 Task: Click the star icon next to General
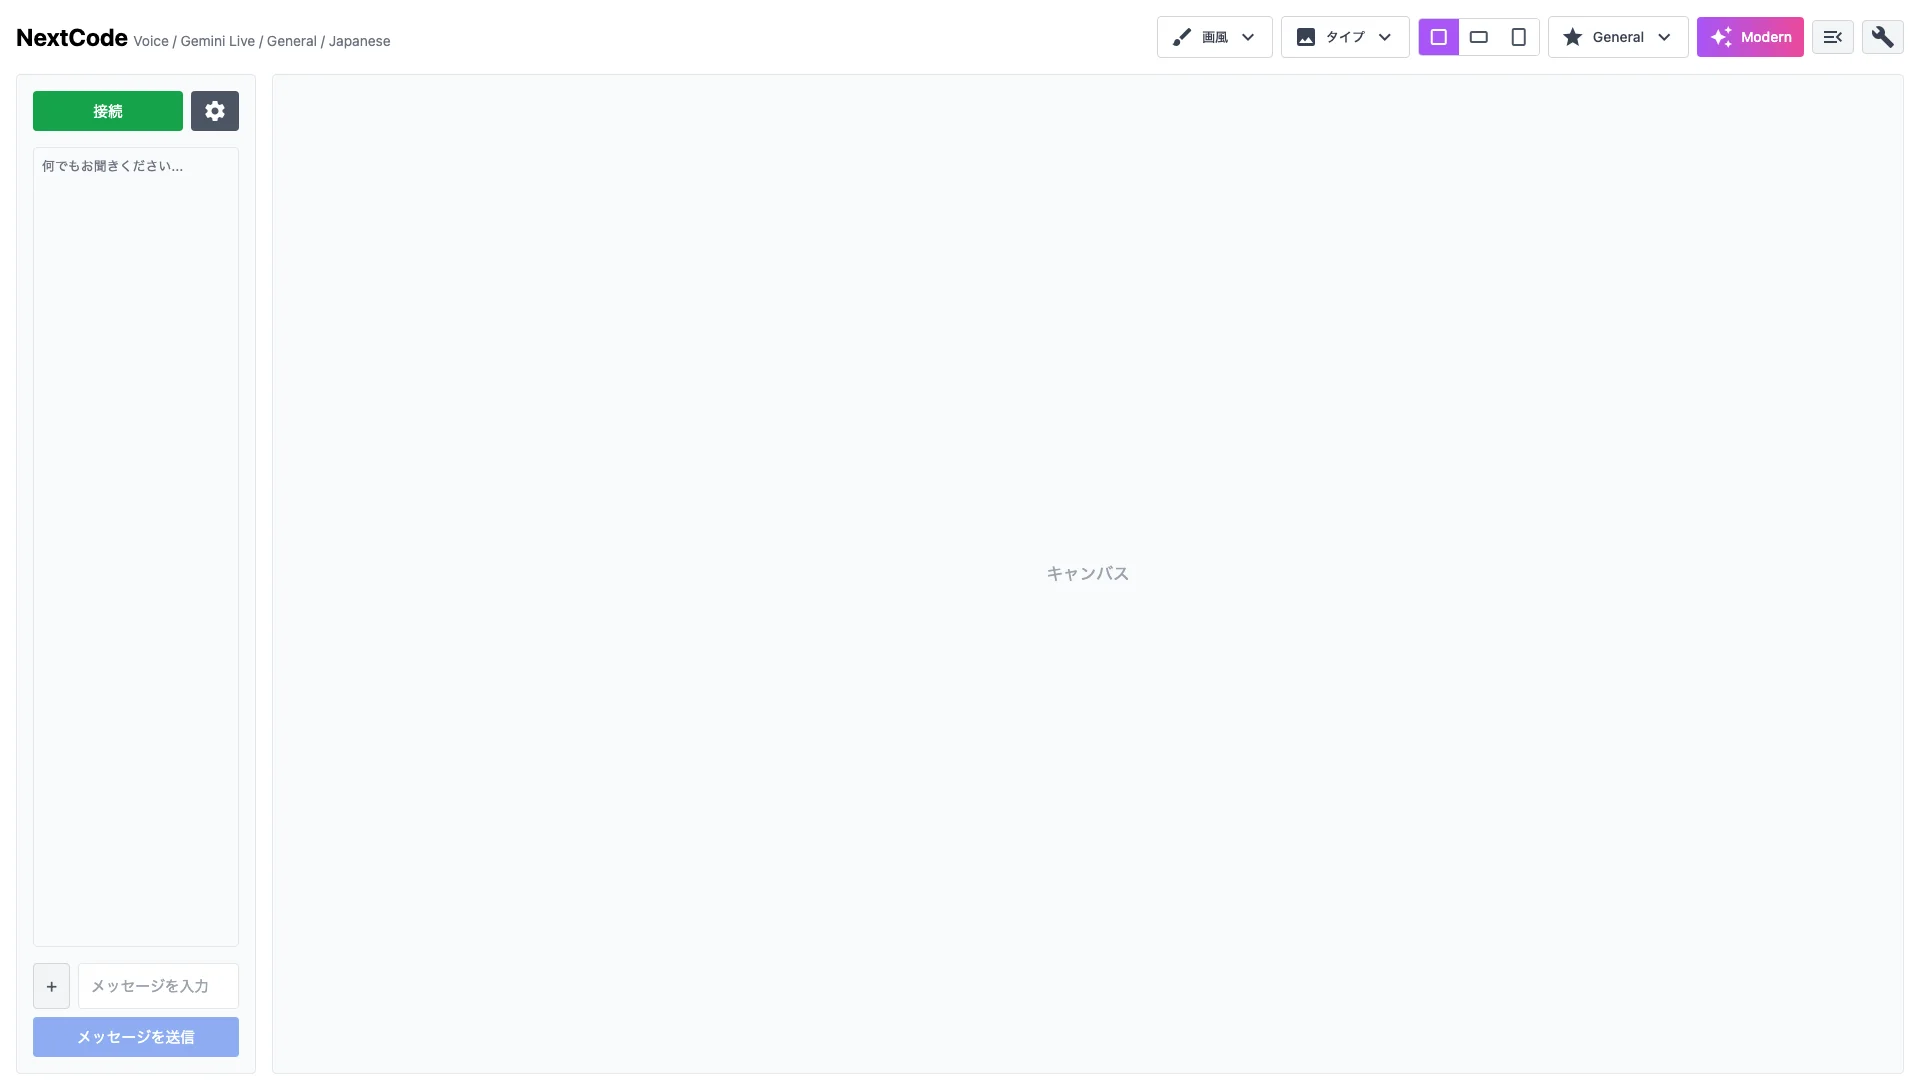click(1572, 37)
